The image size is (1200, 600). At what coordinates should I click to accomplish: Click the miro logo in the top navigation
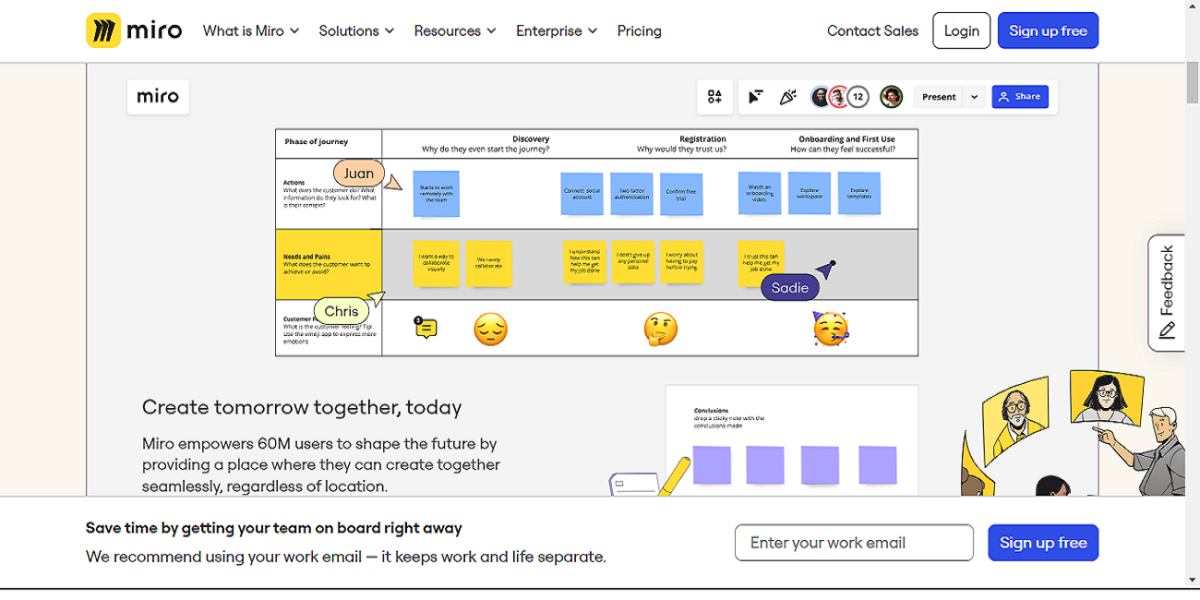134,30
